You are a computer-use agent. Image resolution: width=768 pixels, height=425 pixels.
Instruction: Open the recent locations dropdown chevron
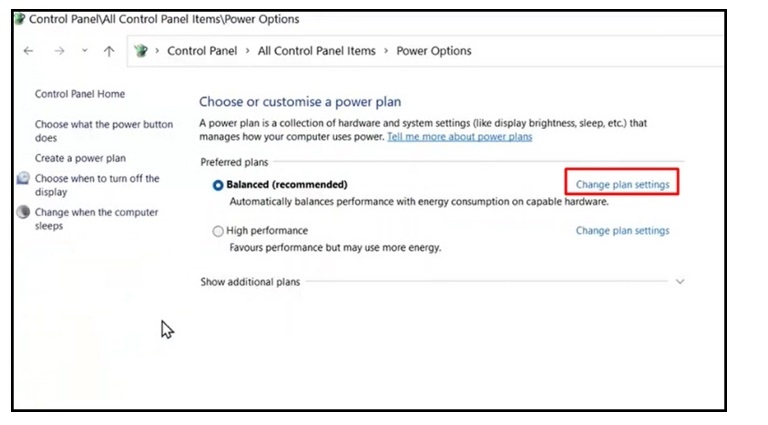coord(84,51)
